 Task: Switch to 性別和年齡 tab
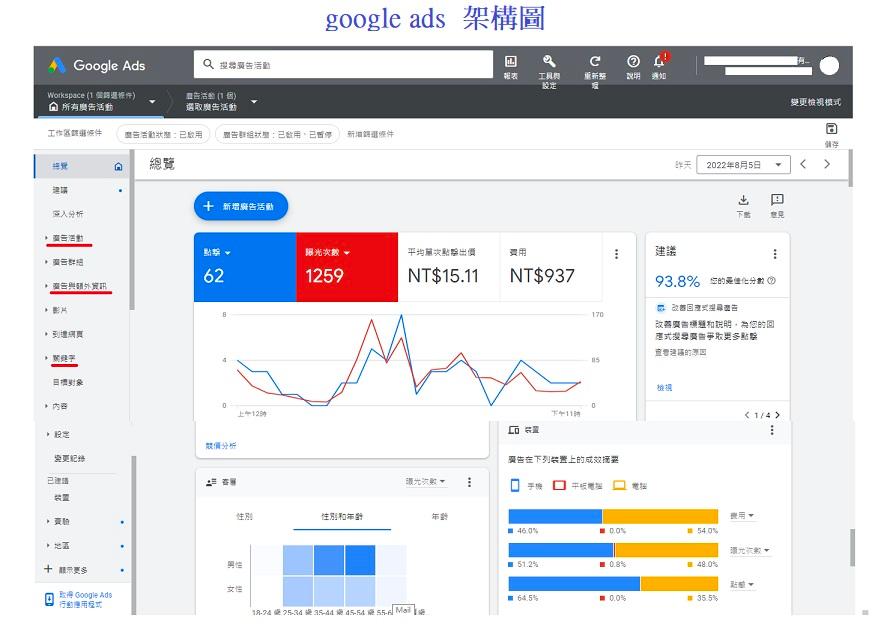(x=342, y=516)
